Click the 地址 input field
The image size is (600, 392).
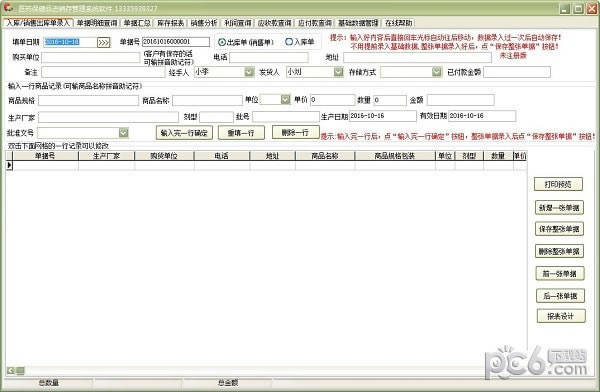coord(417,57)
